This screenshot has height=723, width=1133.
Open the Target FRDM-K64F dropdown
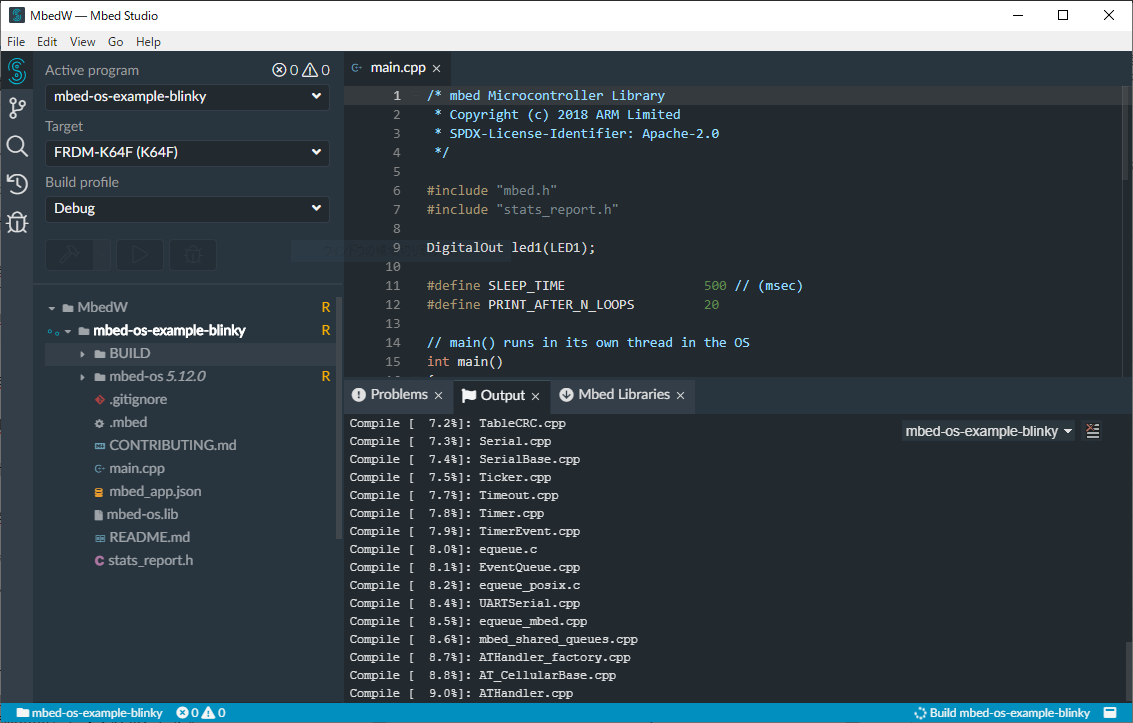click(x=187, y=152)
